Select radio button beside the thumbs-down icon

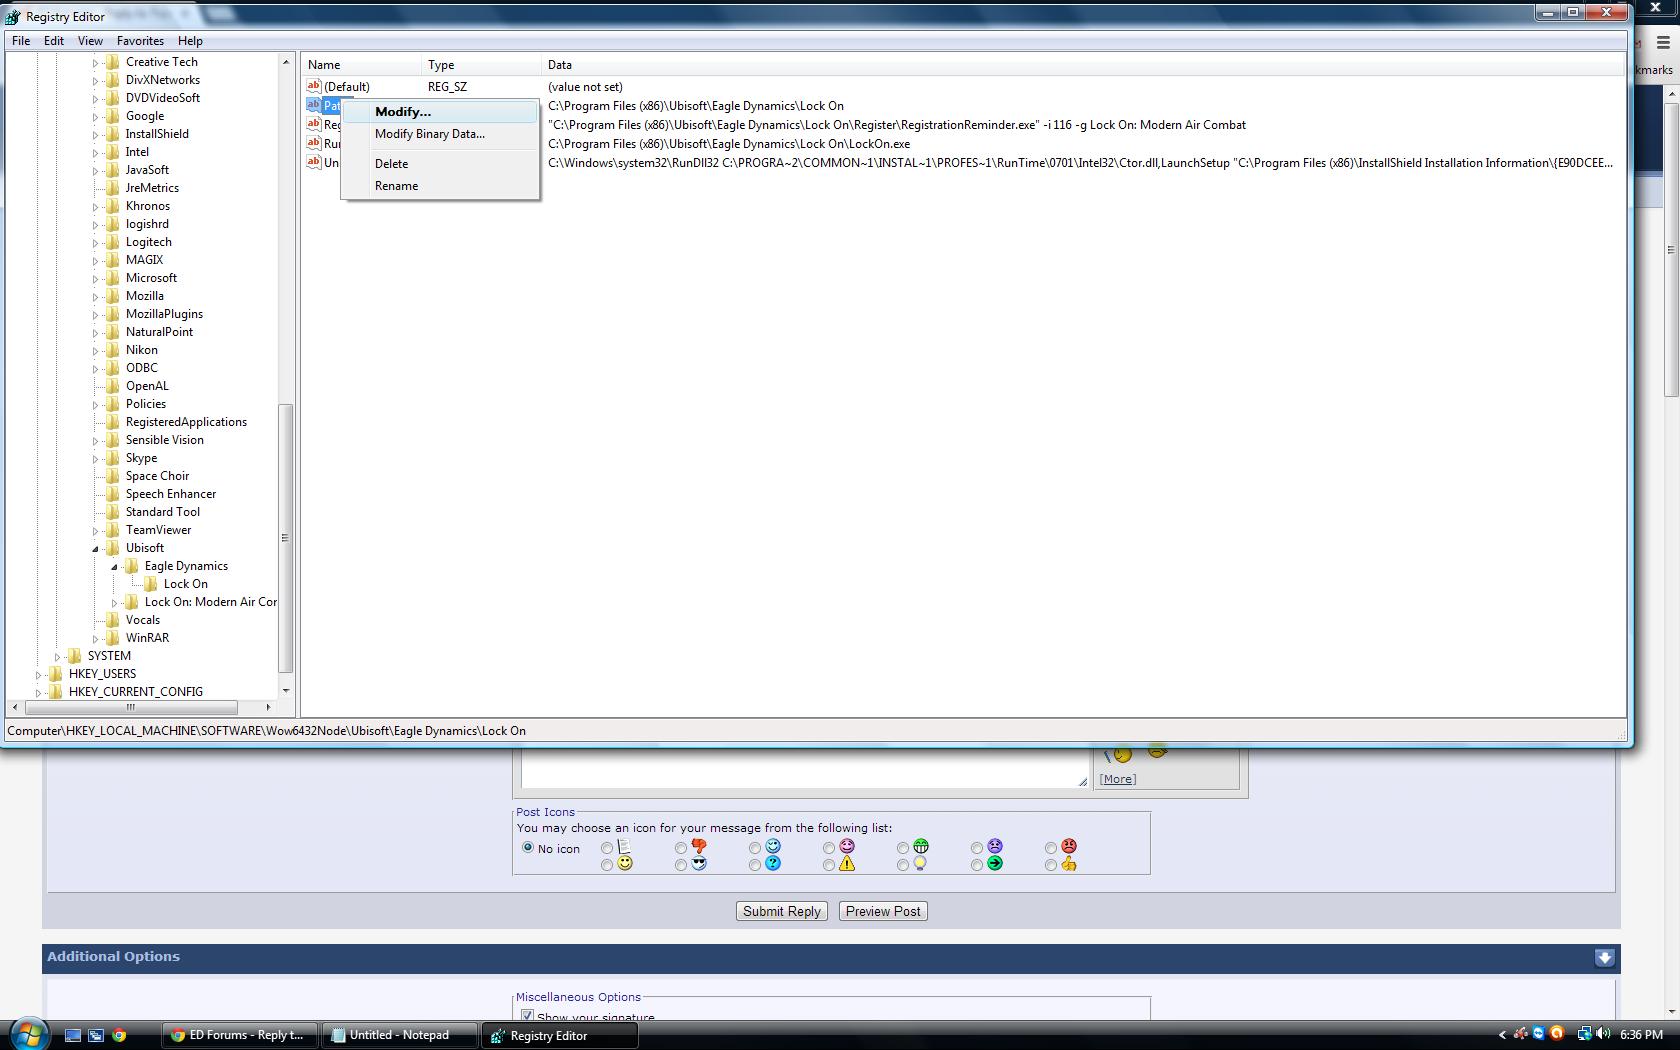click(681, 848)
